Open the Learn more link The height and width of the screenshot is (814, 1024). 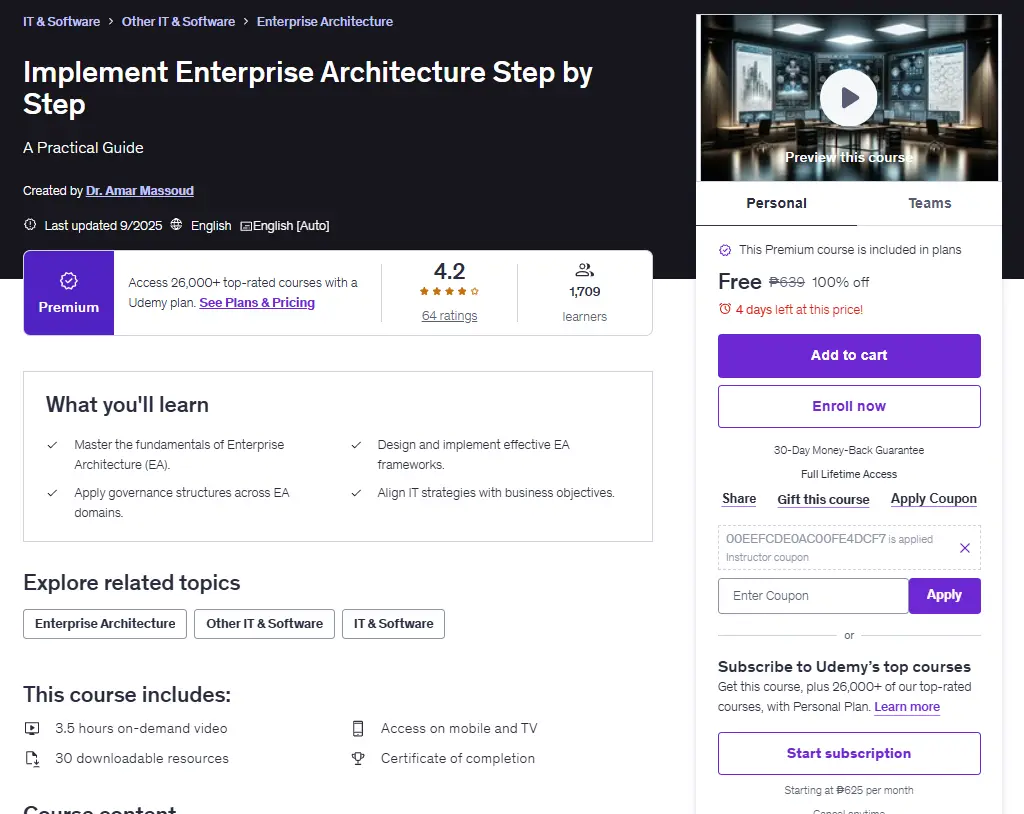906,707
